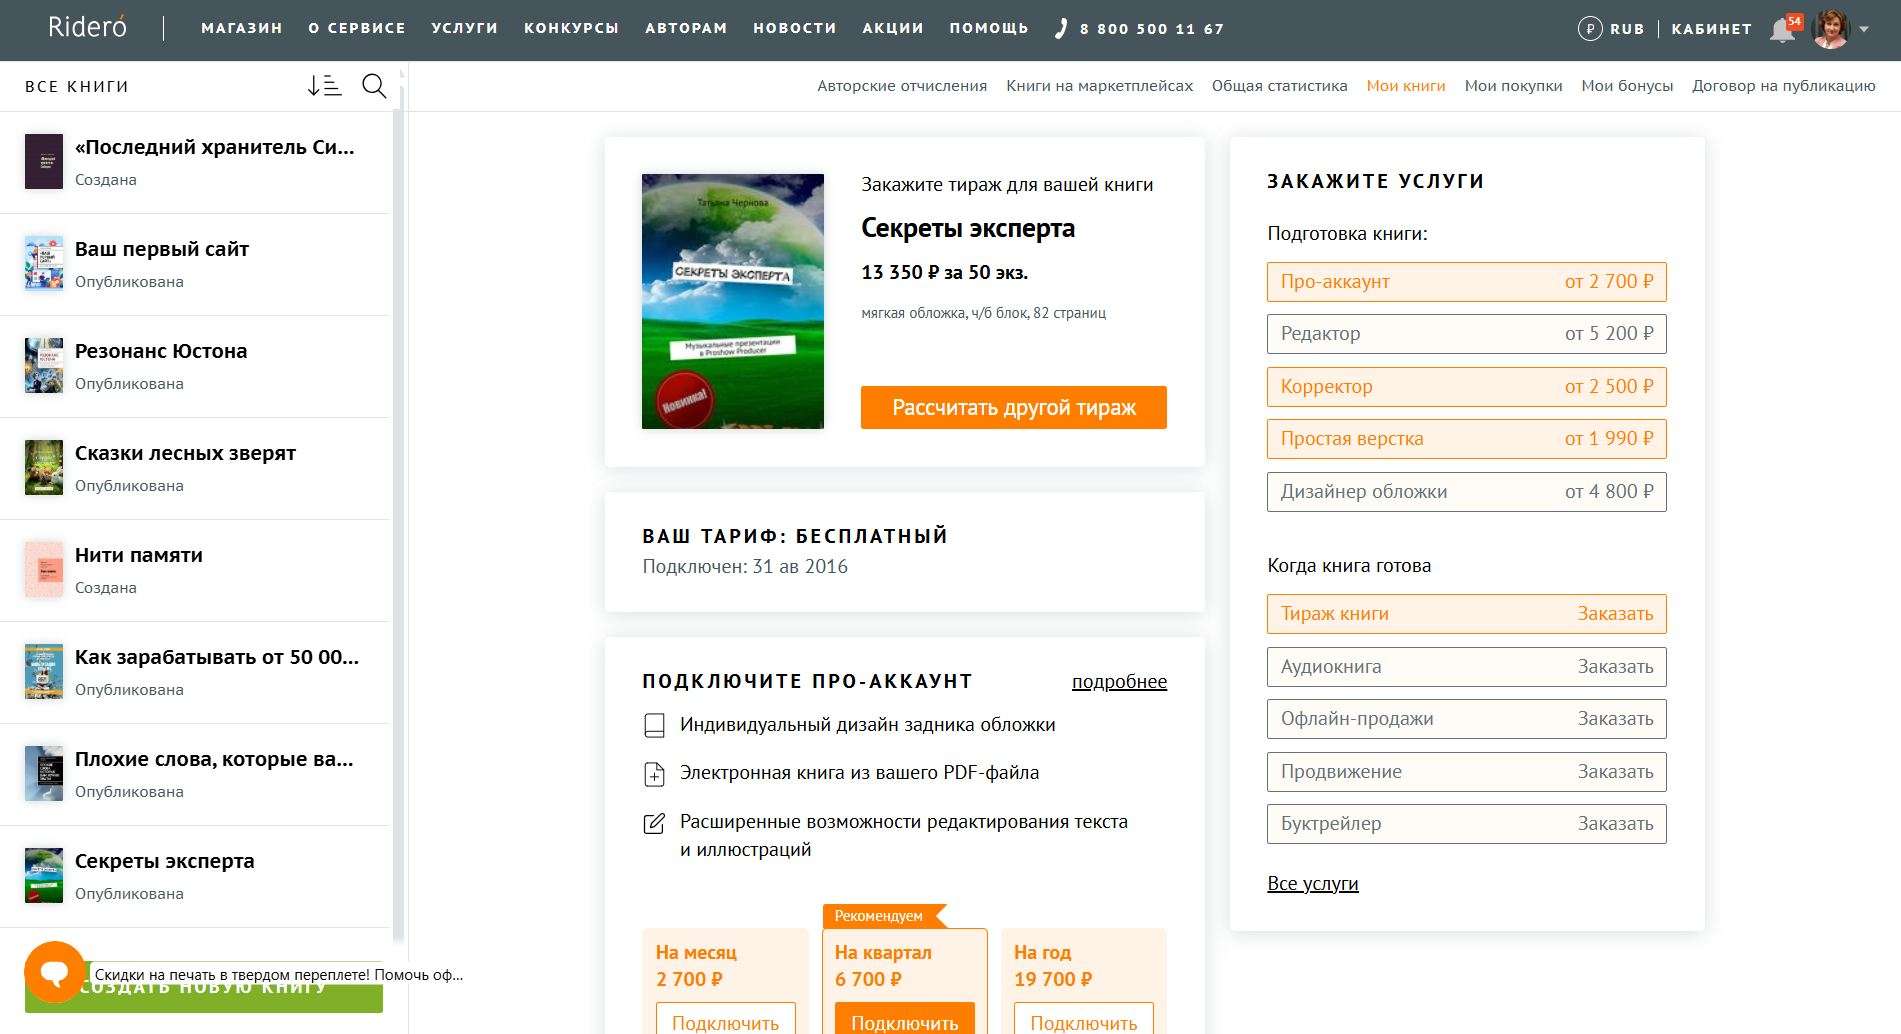Open Нити памяти book
The image size is (1901, 1034).
pyautogui.click(x=195, y=570)
